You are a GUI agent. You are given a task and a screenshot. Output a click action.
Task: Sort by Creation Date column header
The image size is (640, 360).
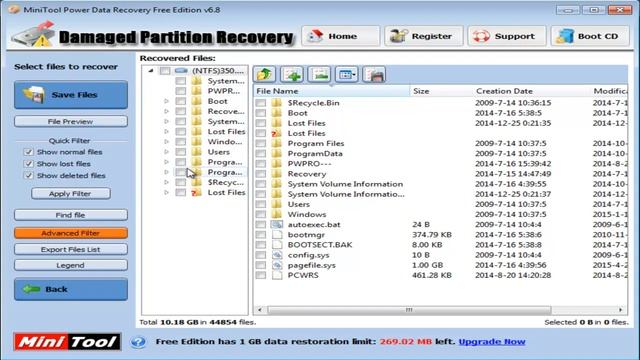pos(531,91)
